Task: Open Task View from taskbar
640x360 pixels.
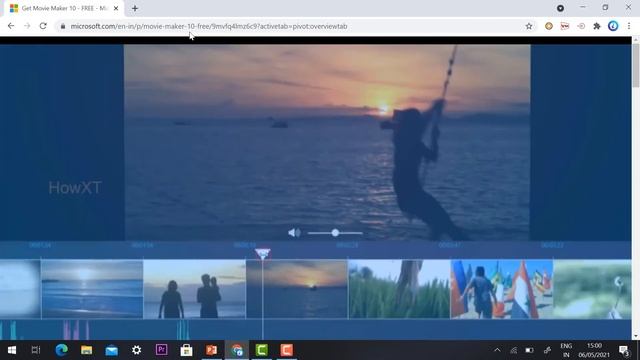Action: (x=36, y=350)
